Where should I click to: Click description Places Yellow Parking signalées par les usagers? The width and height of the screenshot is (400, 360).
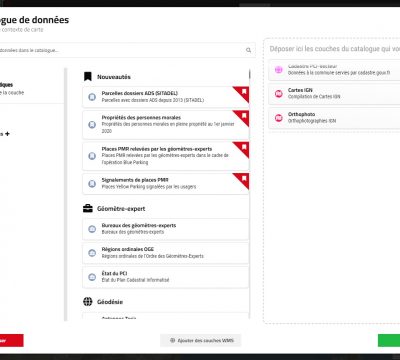pos(149,187)
